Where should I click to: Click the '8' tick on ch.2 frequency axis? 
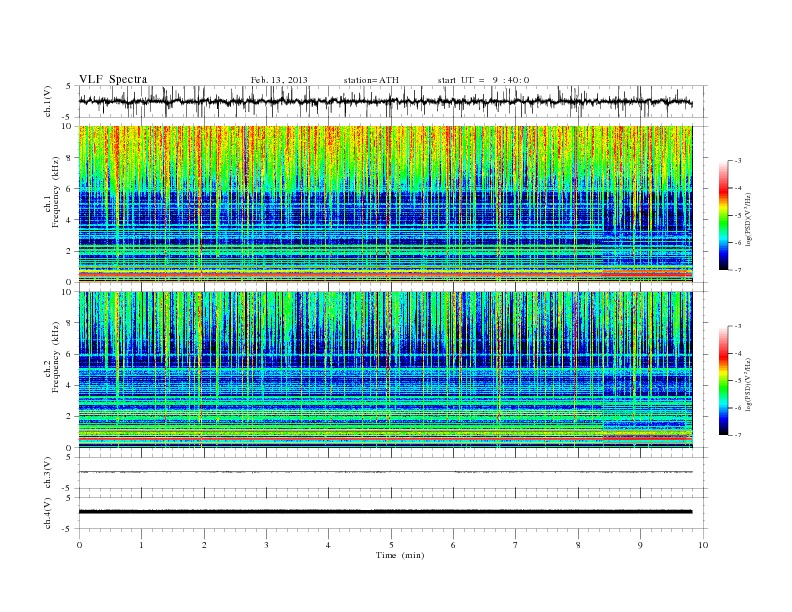pyautogui.click(x=70, y=323)
